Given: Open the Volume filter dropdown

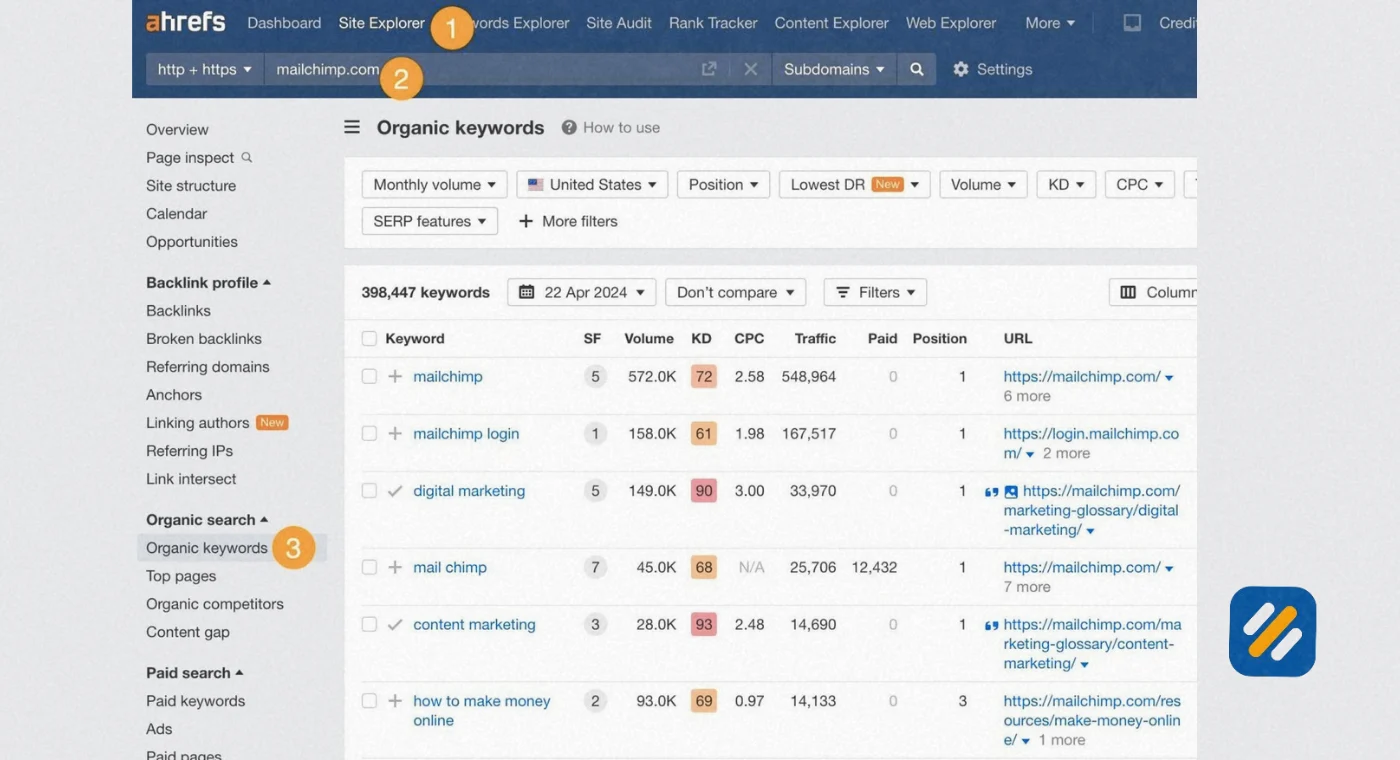Looking at the screenshot, I should [983, 184].
